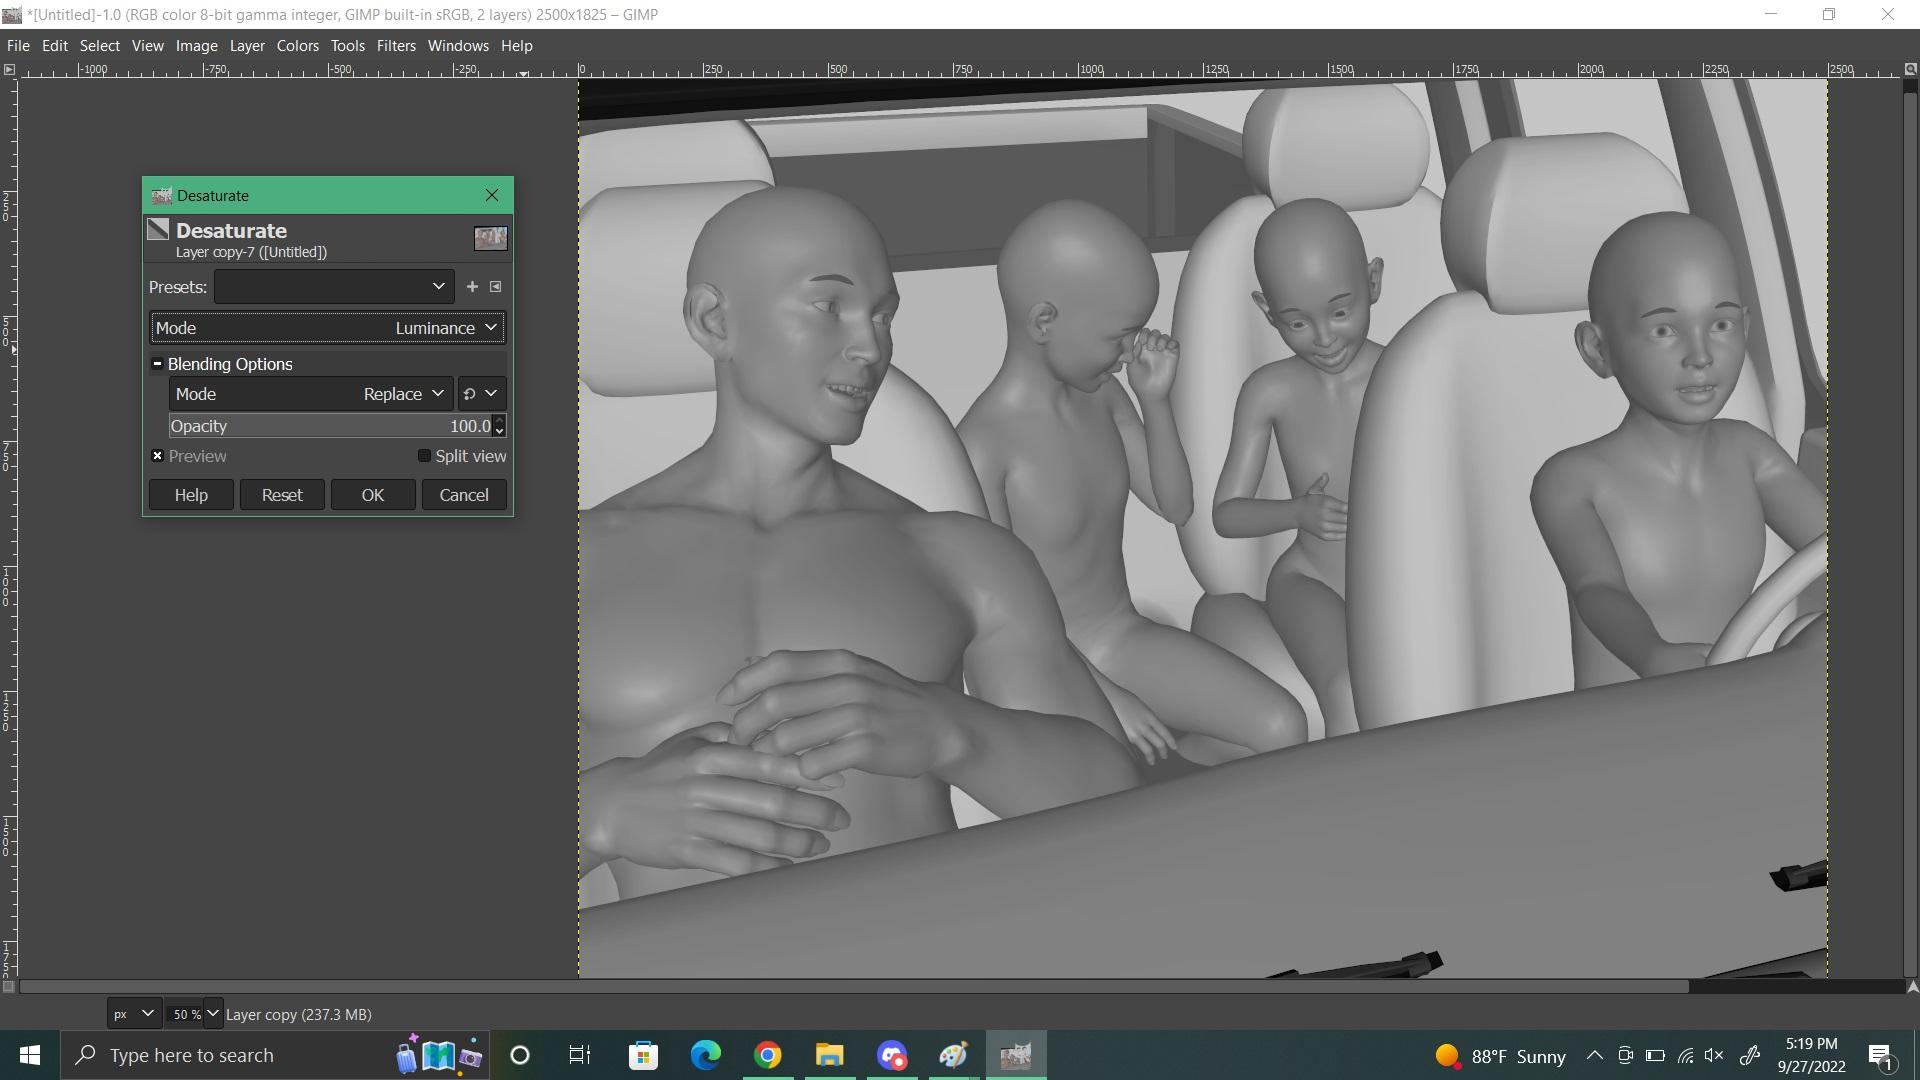1920x1080 pixels.
Task: Click the Reset button
Action: [282, 495]
